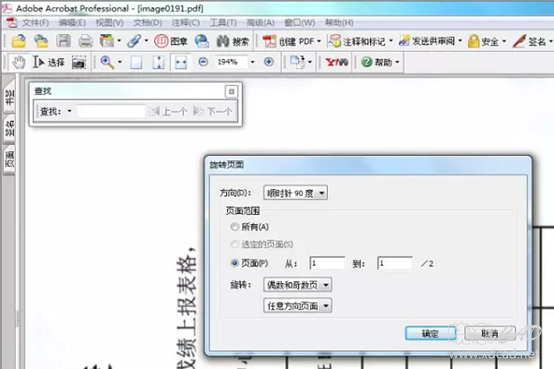Click the rotate view pages icon
Image resolution: width=554 pixels, height=369 pixels.
click(x=297, y=62)
